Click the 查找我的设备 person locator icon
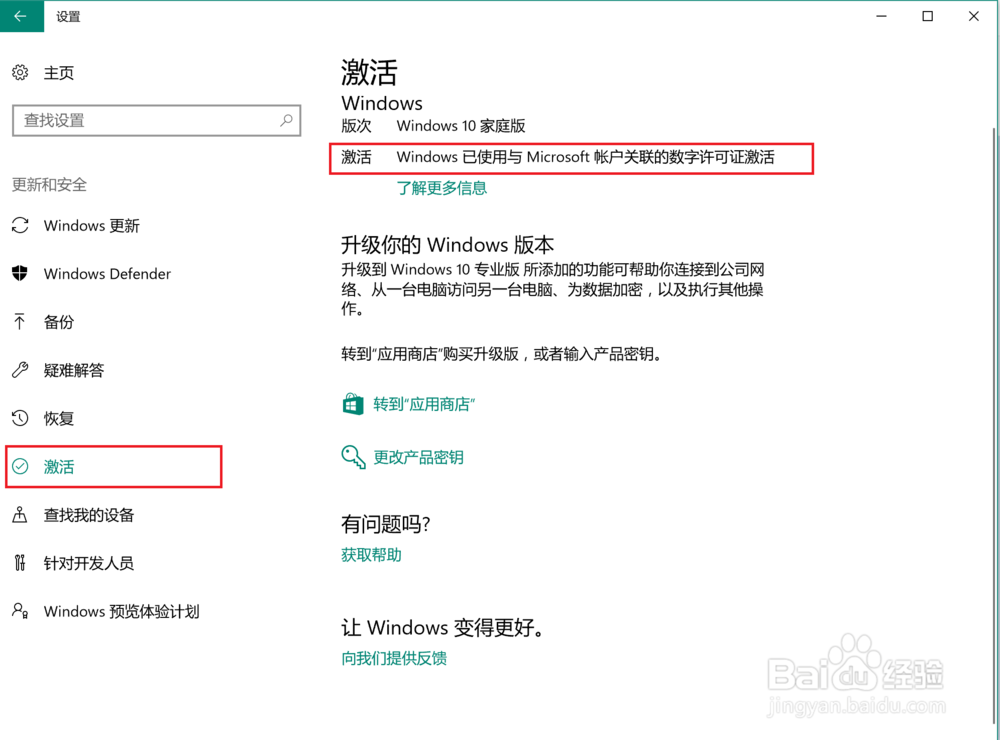 (20, 515)
